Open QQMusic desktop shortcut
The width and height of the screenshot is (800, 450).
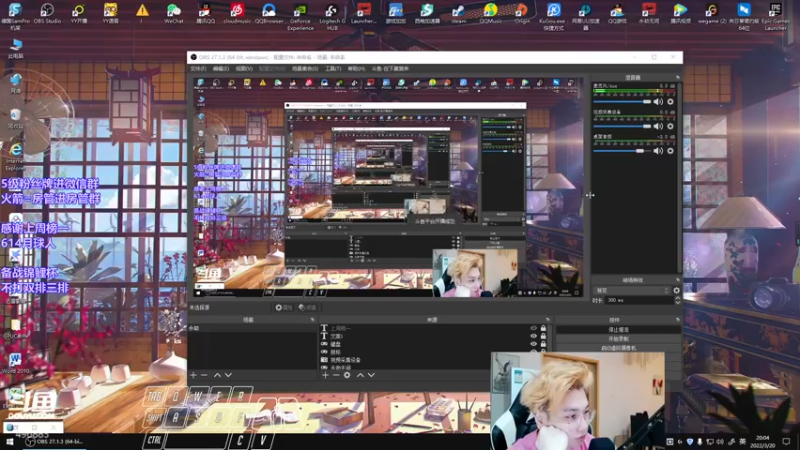point(490,13)
